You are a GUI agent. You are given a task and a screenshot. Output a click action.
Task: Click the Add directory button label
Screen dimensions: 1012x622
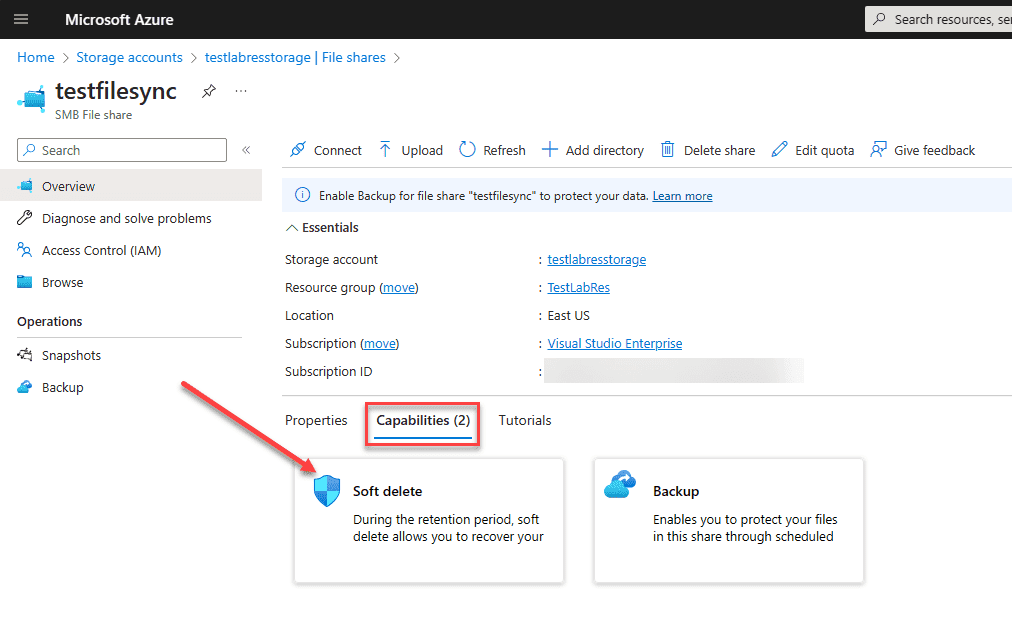tap(605, 150)
